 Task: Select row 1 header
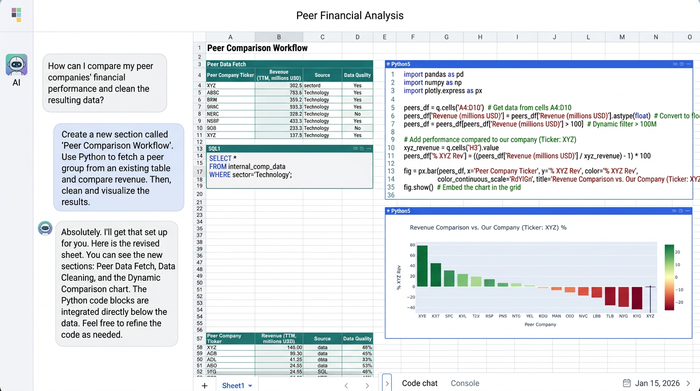pos(199,48)
